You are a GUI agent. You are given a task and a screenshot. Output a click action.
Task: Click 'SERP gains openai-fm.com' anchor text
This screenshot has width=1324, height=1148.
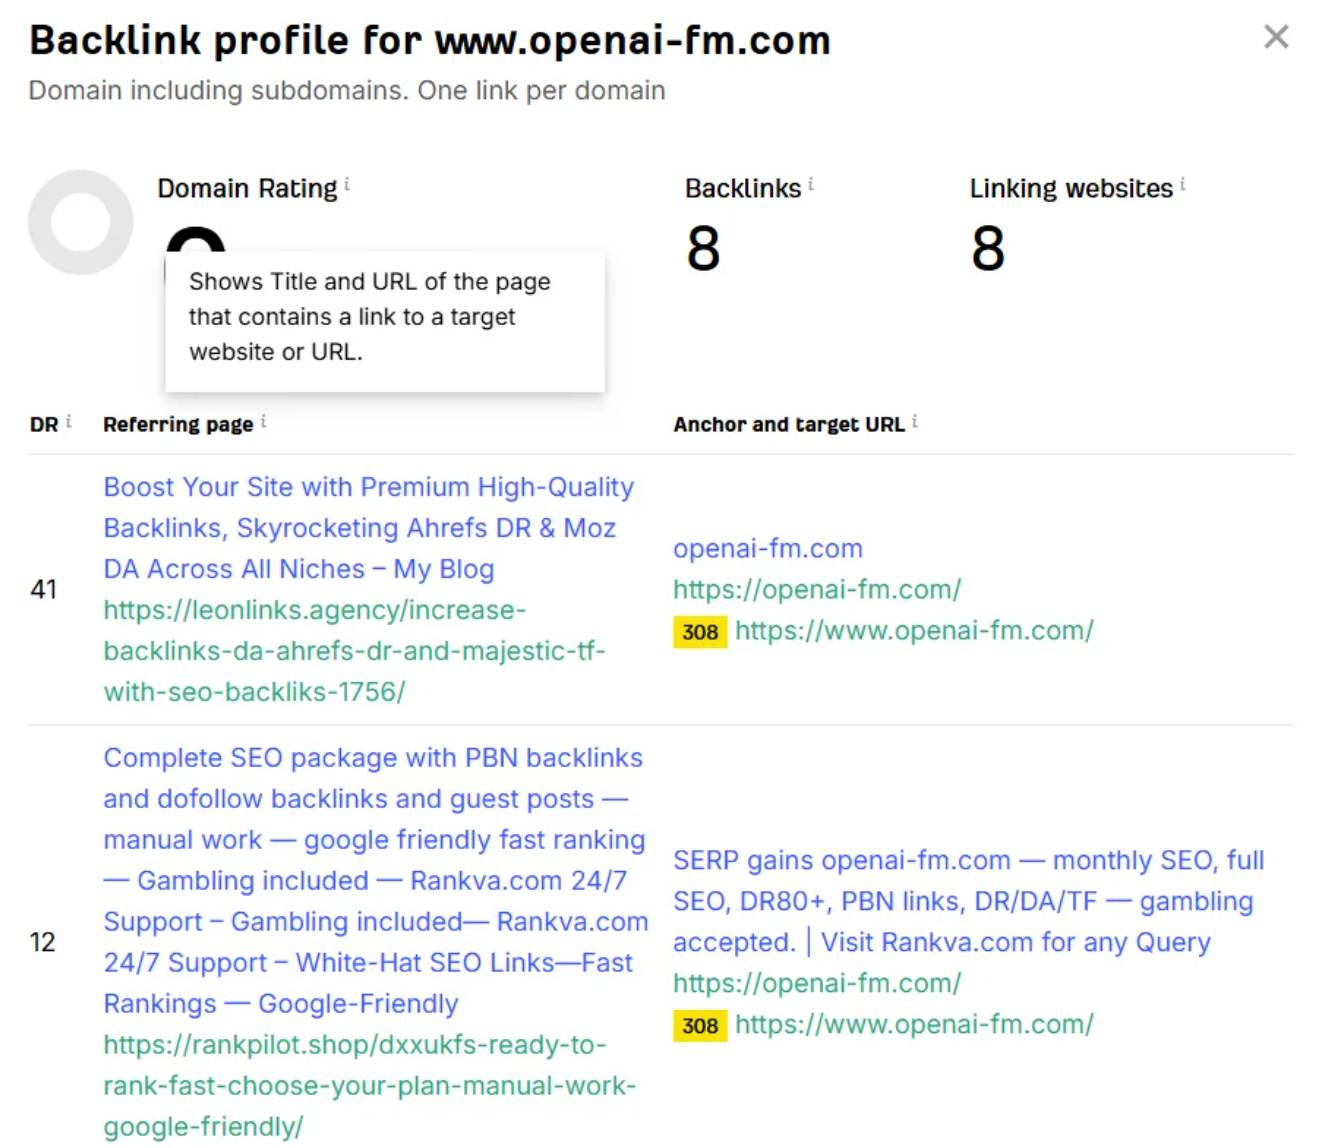point(969,901)
